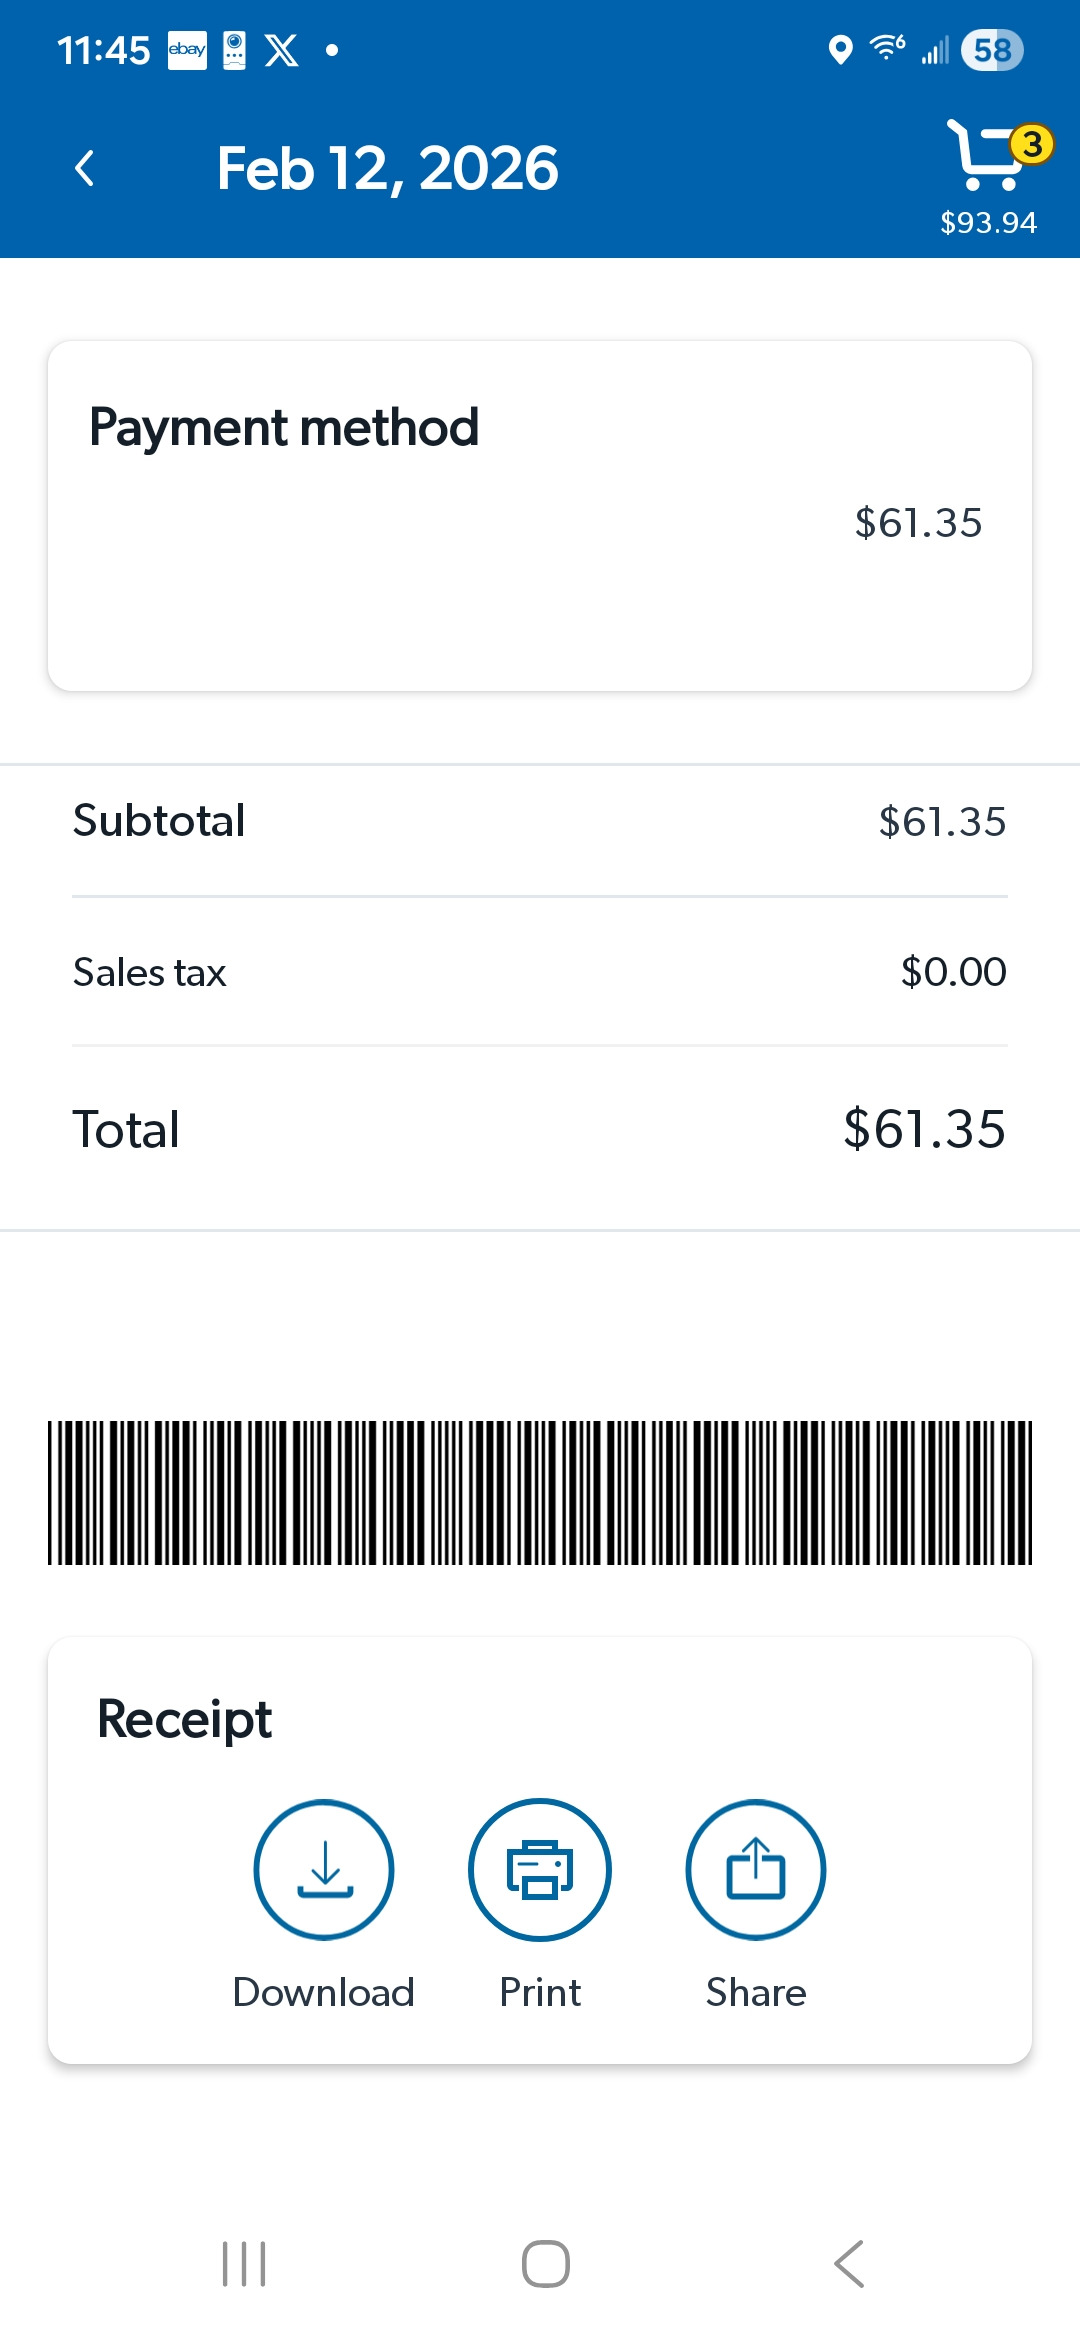1080x2340 pixels.
Task: Open Android recent apps button
Action: 244,2264
